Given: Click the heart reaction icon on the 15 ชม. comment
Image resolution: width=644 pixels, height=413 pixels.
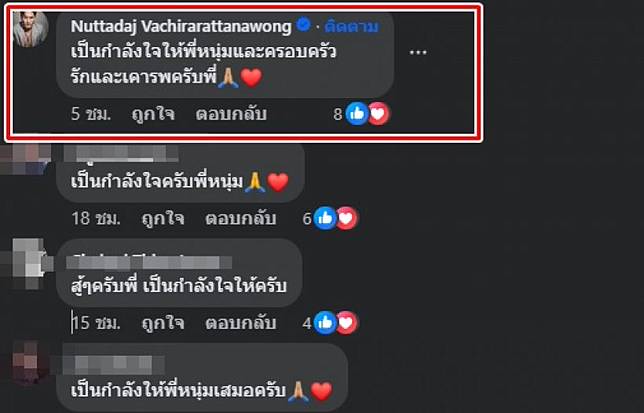Looking at the screenshot, I should (x=347, y=323).
